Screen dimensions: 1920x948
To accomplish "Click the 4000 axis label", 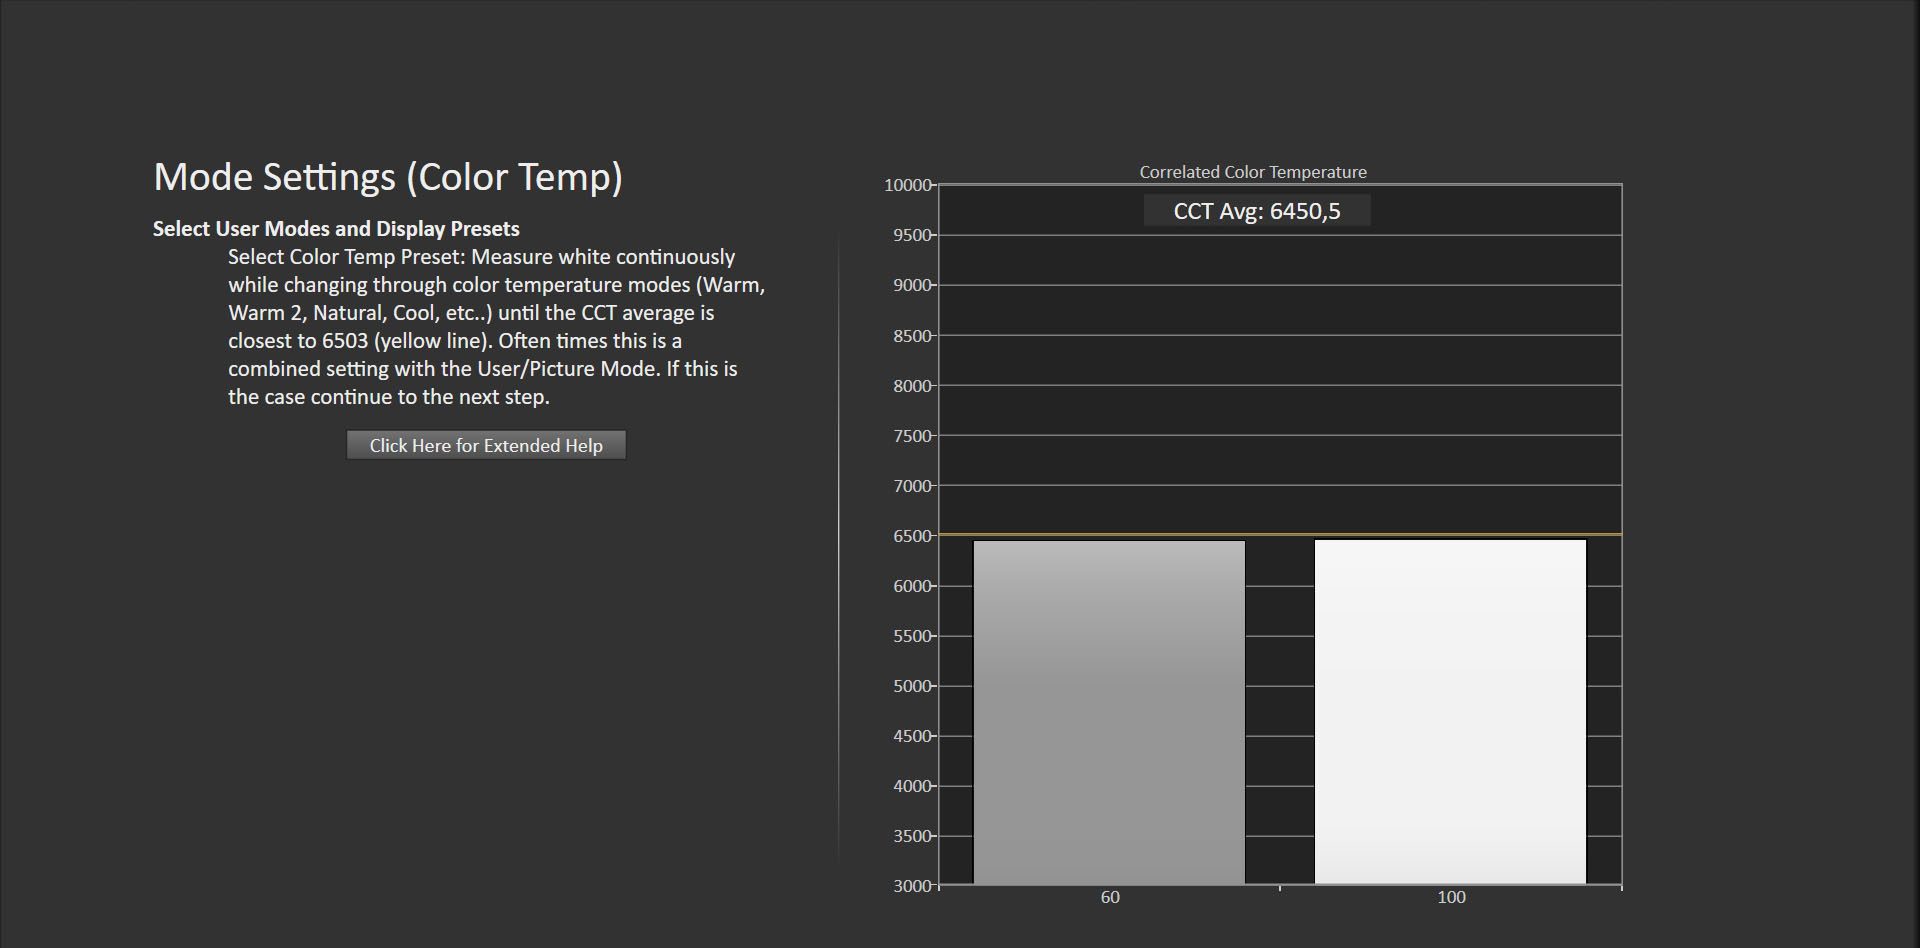I will [x=912, y=786].
